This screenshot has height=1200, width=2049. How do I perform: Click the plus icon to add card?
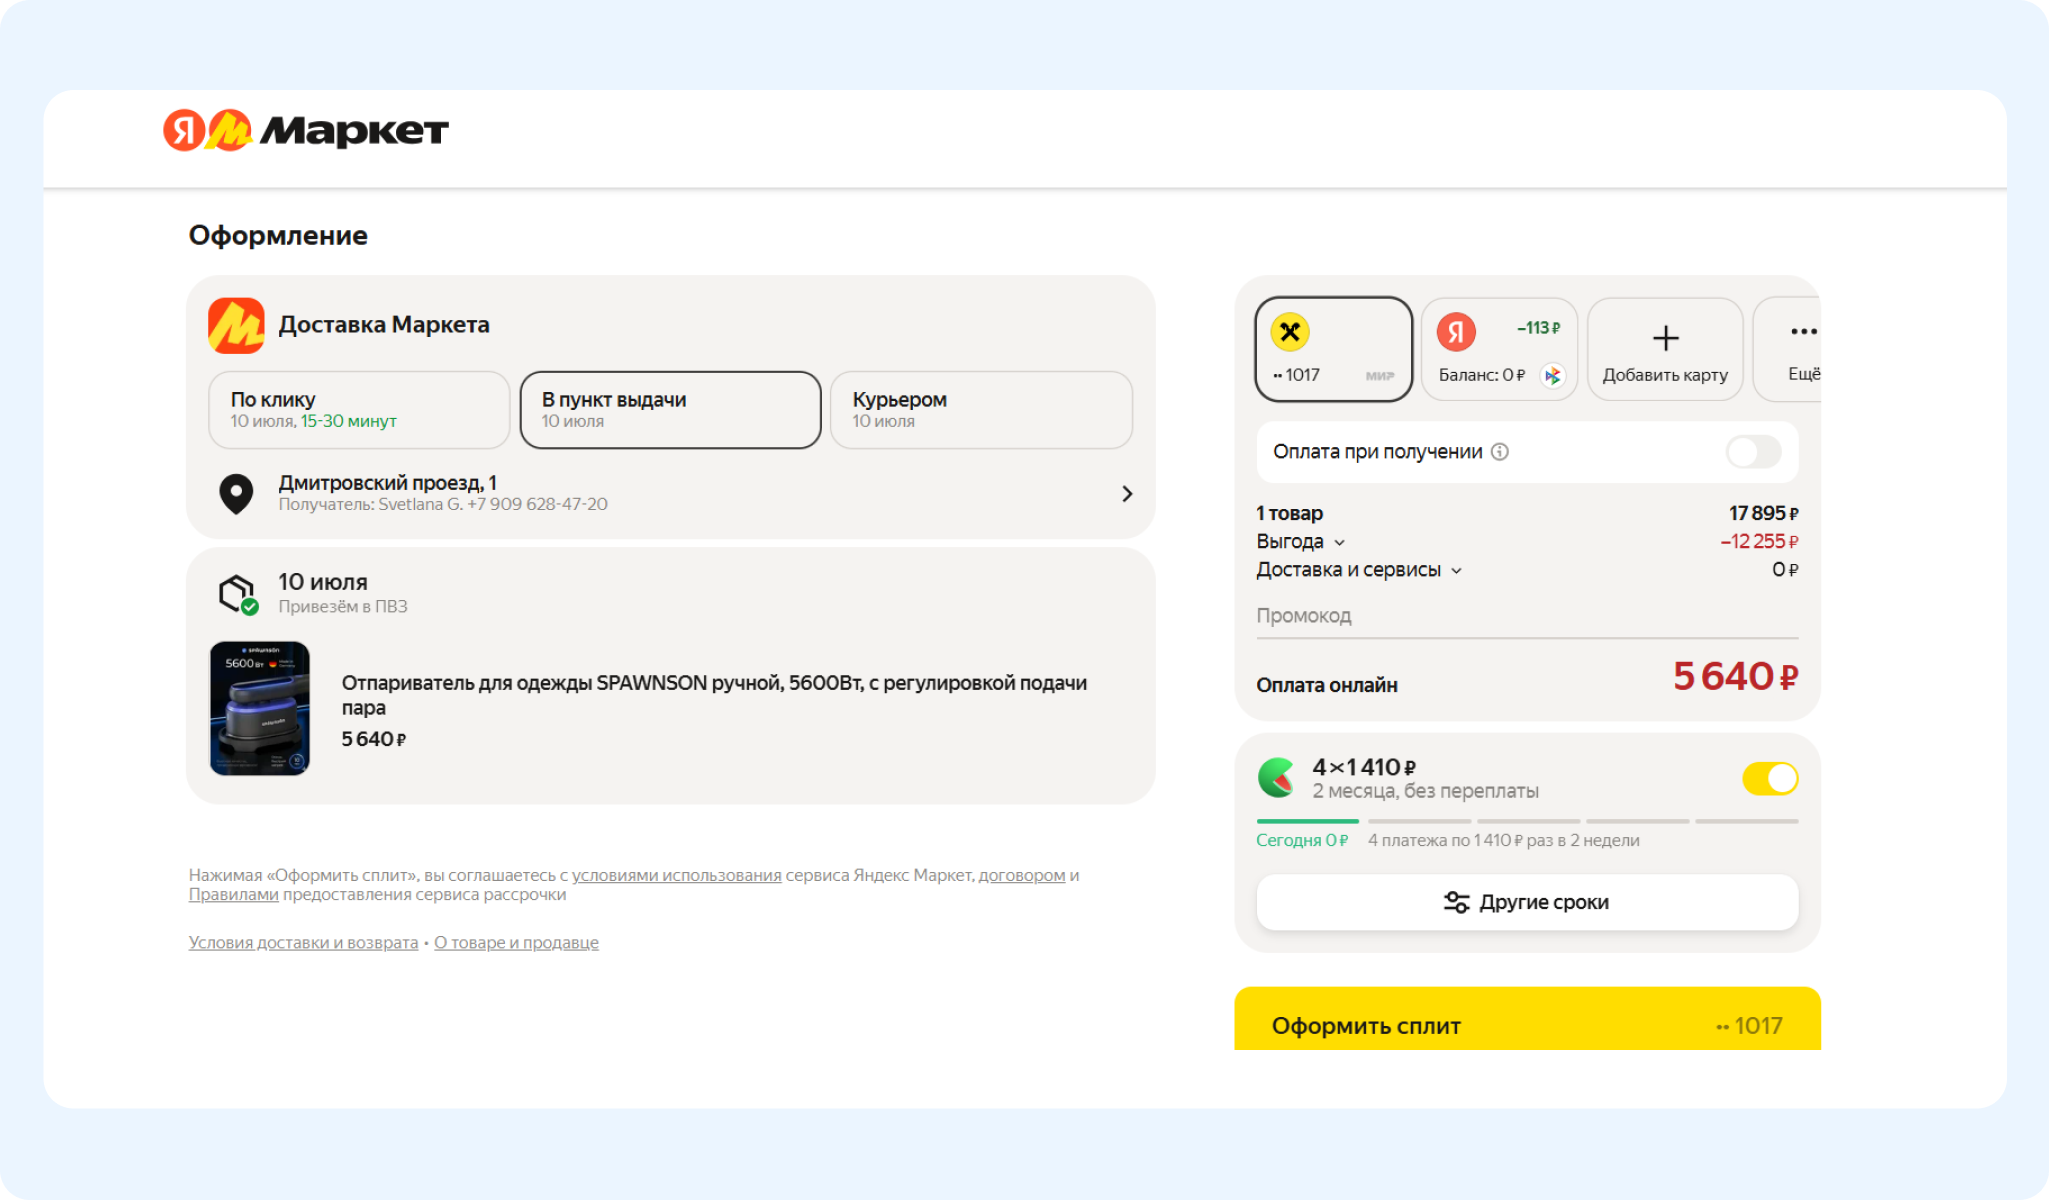1665,338
